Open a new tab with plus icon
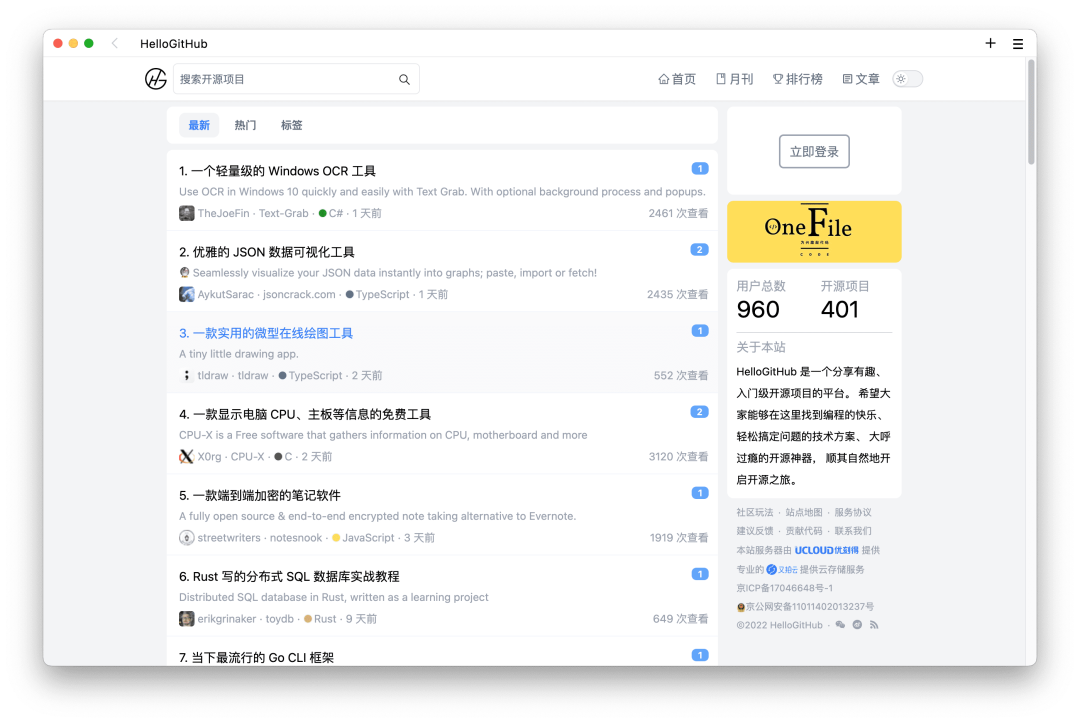Viewport: 1080px width, 723px height. point(990,43)
